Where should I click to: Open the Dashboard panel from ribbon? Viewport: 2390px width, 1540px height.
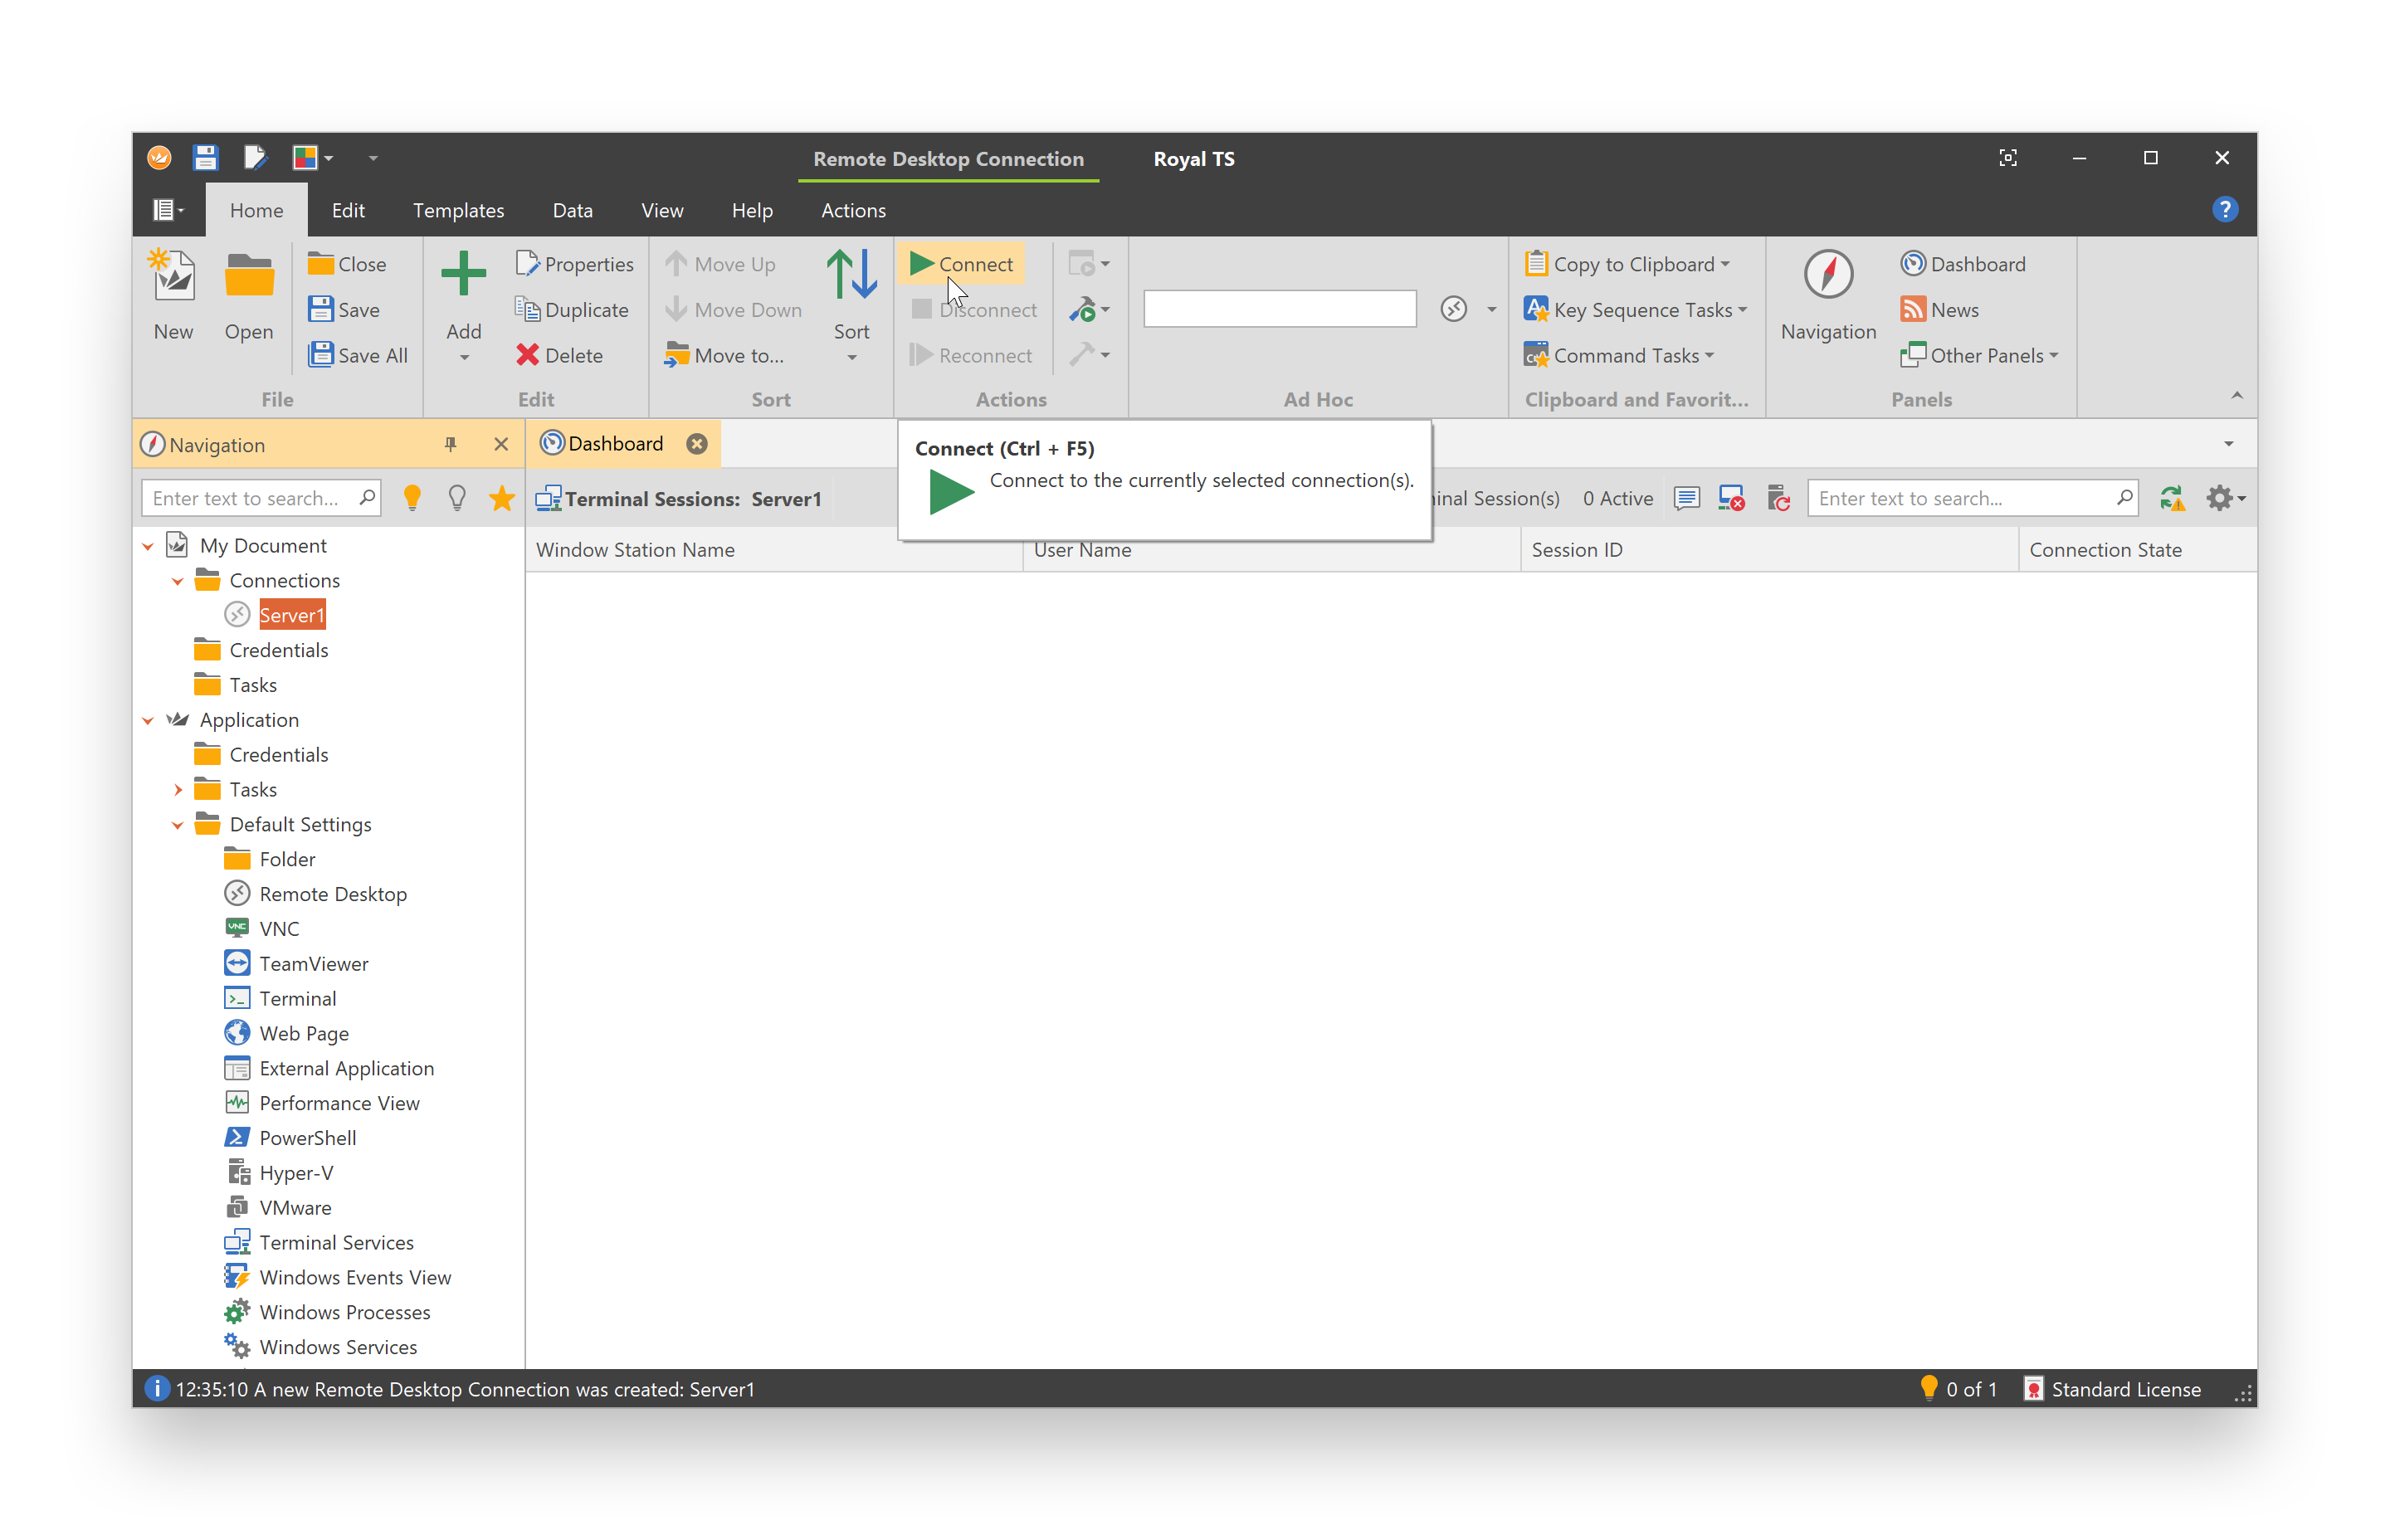pyautogui.click(x=1963, y=264)
